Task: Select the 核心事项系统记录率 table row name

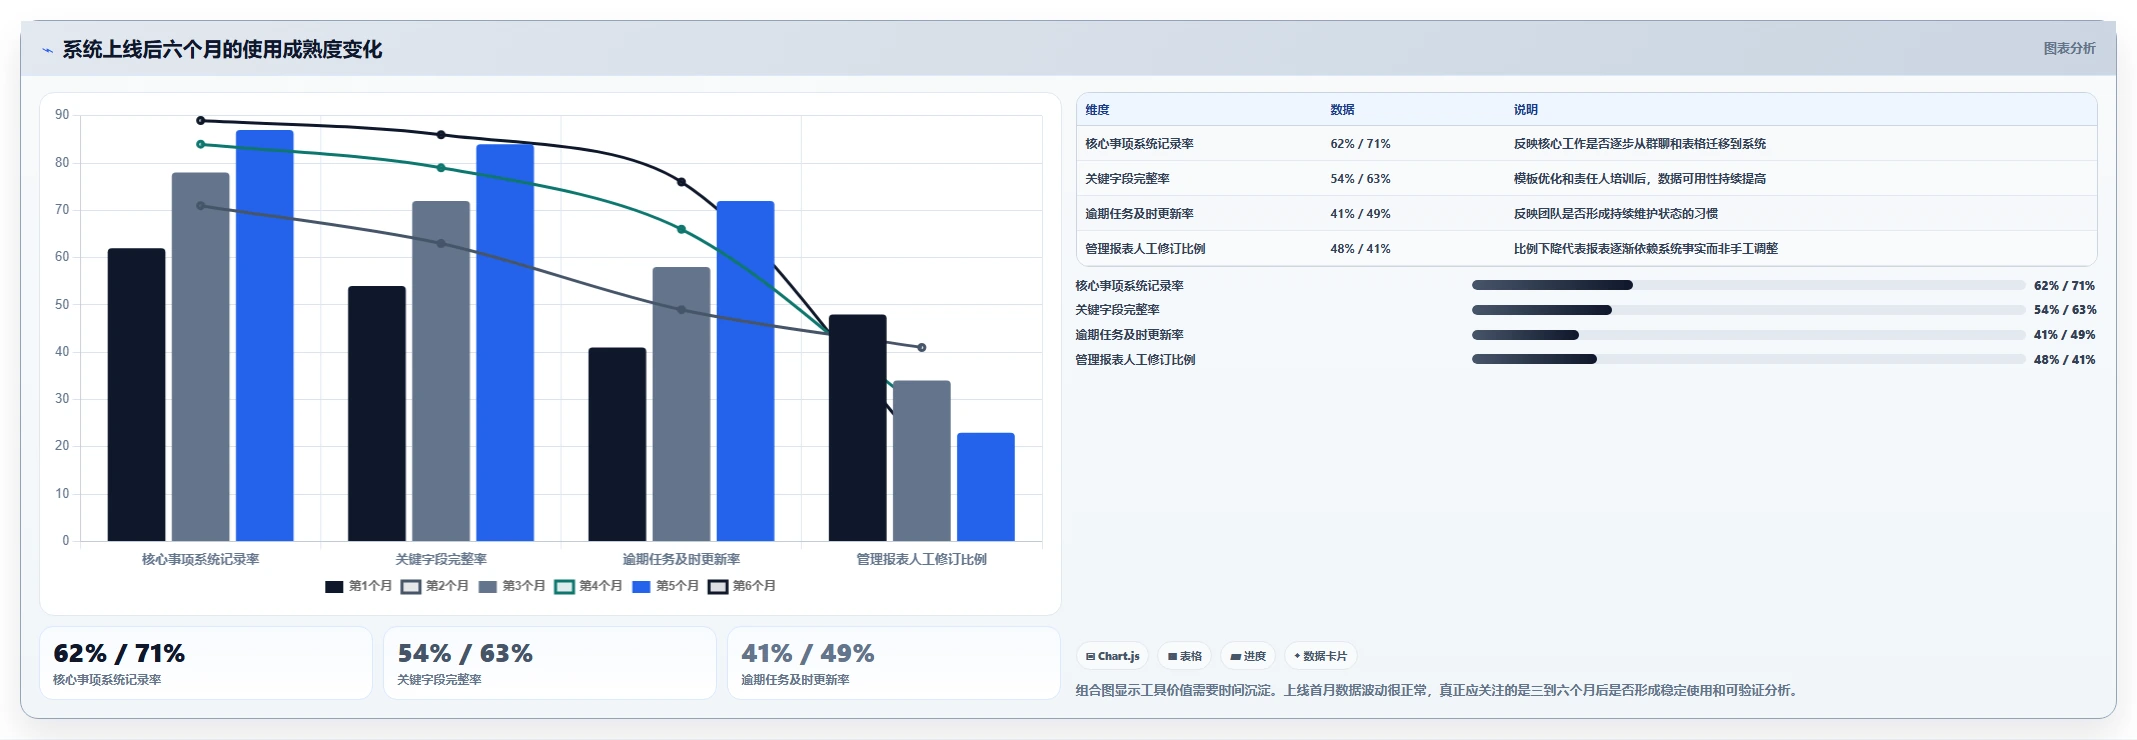Action: coord(1139,144)
